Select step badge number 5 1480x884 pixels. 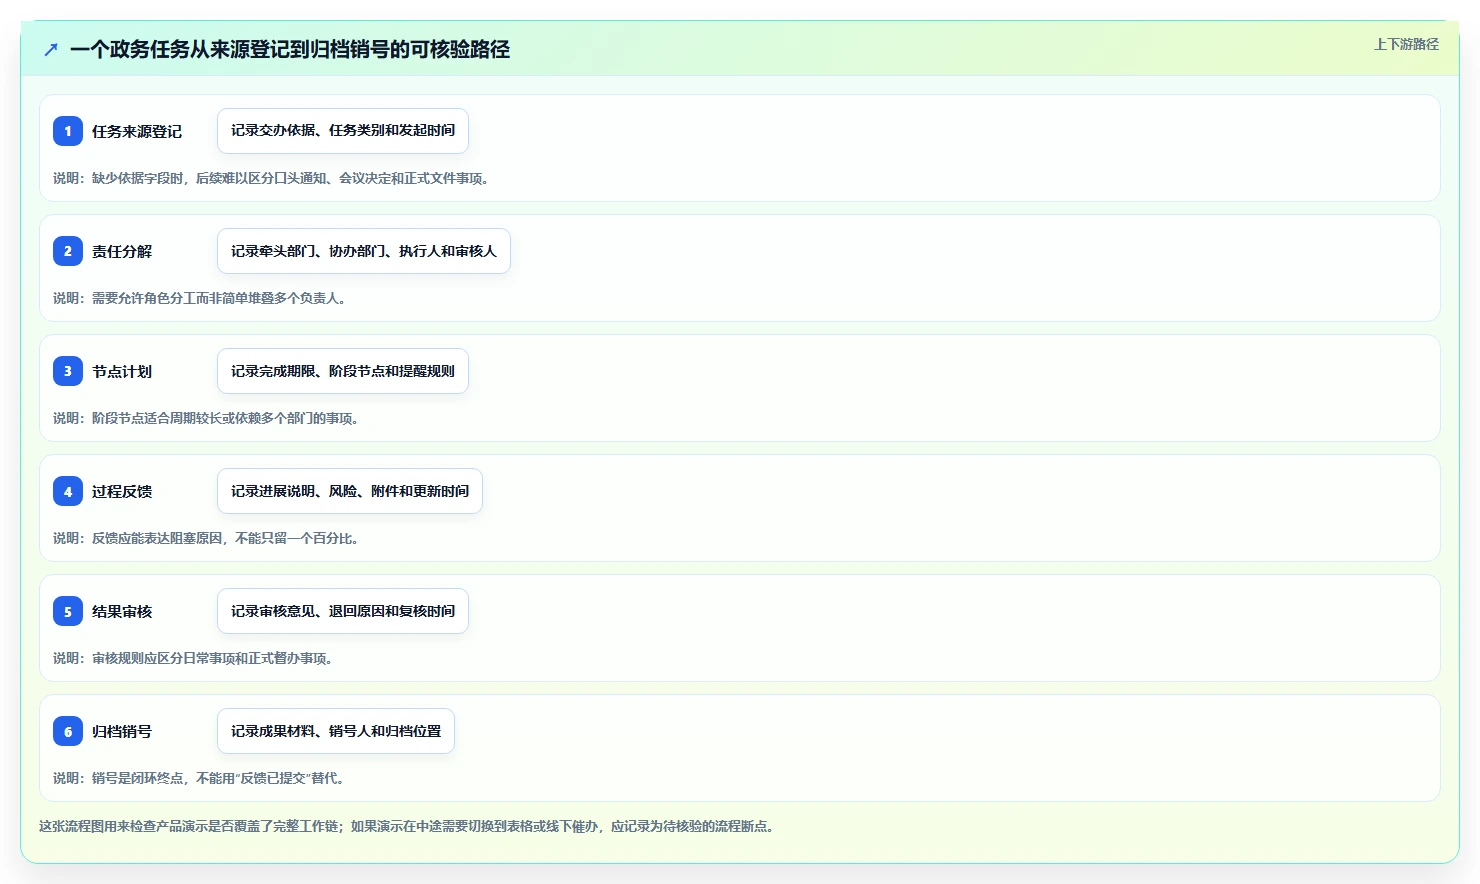(68, 611)
